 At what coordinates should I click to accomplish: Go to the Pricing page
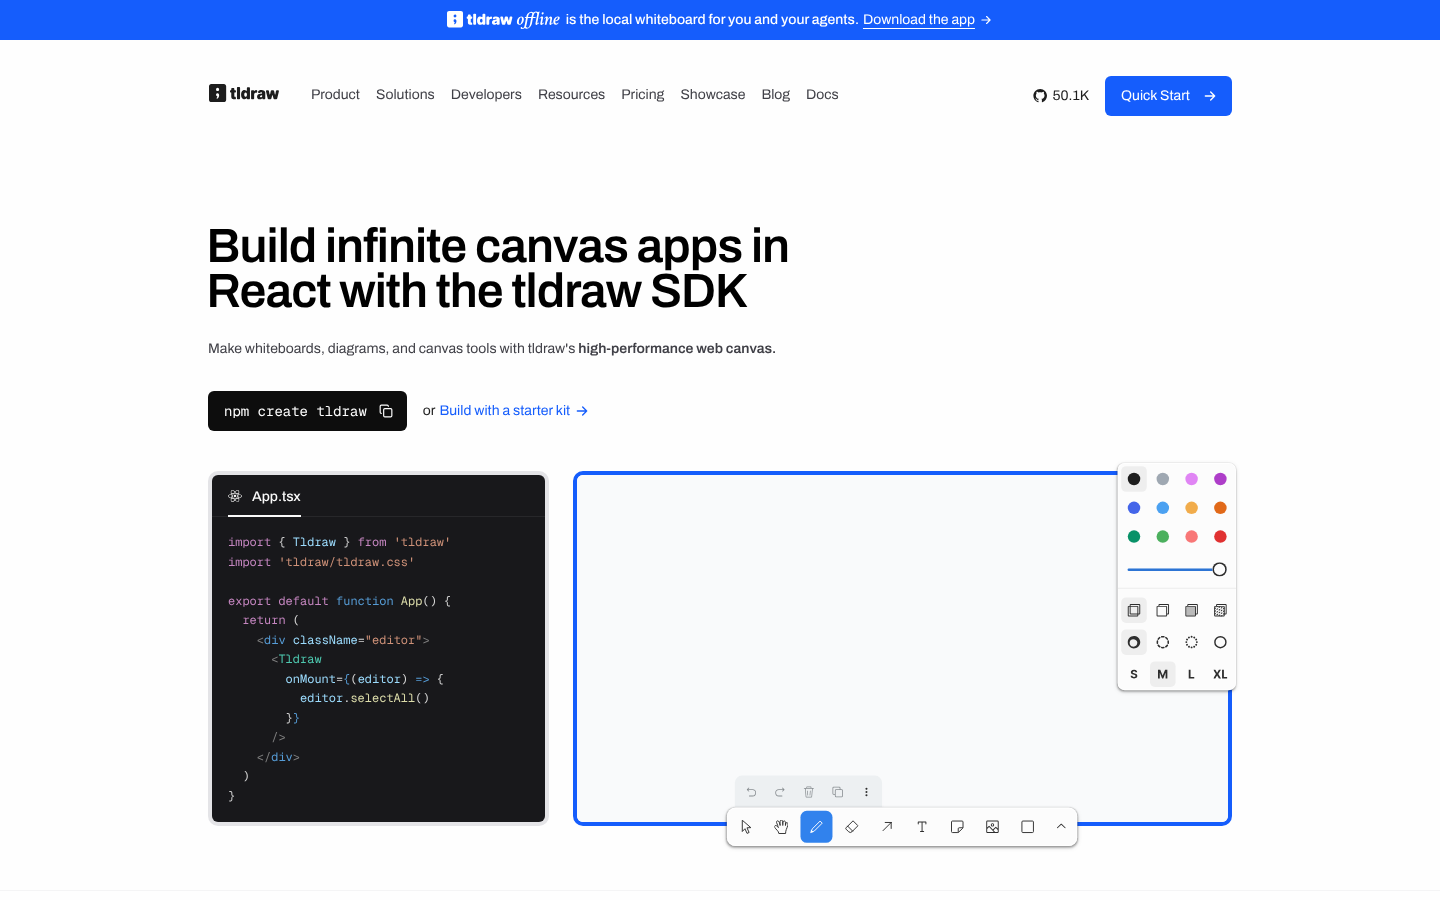click(643, 95)
